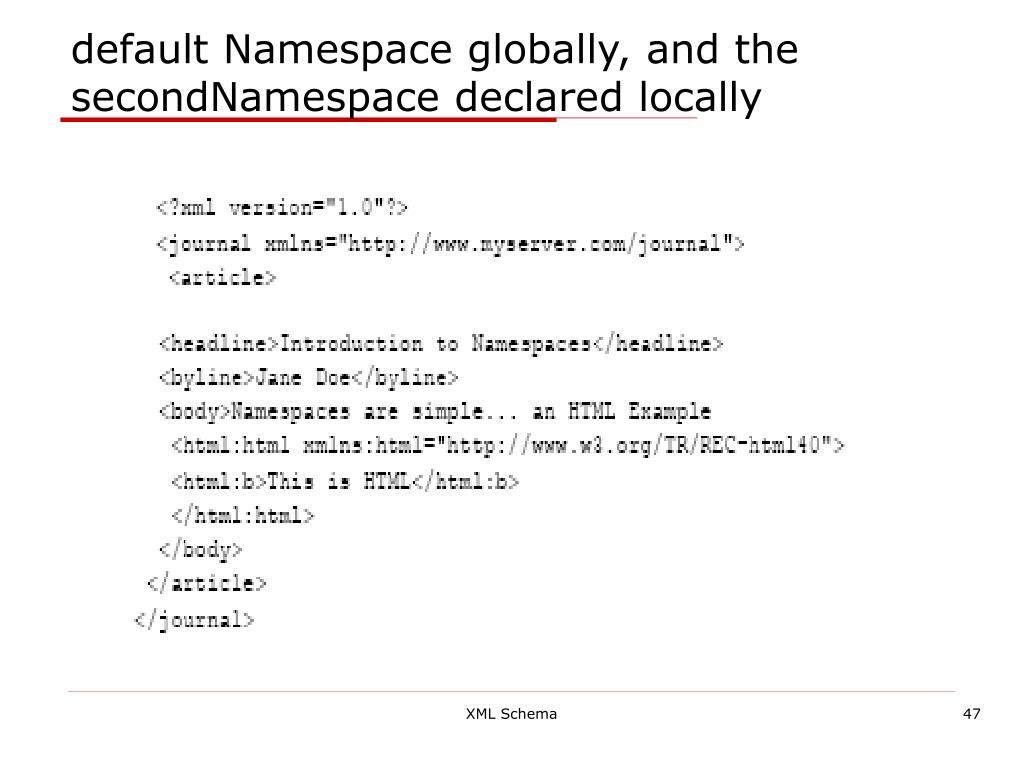This screenshot has width=1024, height=768.
Task: Click the slide number 47
Action: [972, 714]
